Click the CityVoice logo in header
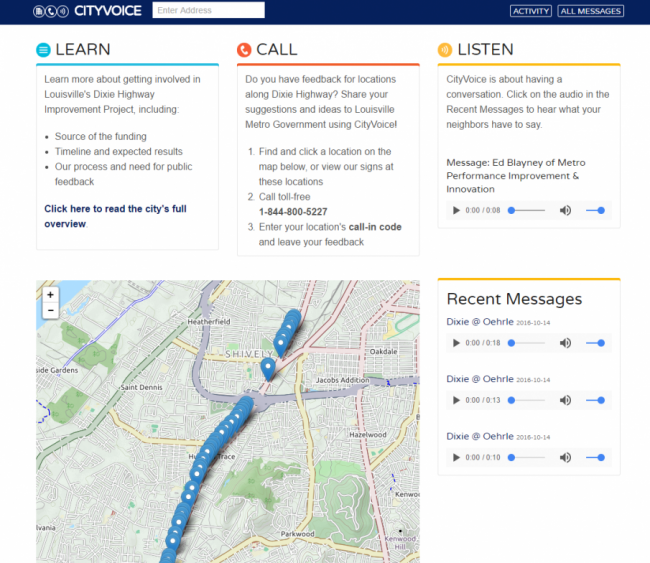Screen dimensions: 650x563 87,11
